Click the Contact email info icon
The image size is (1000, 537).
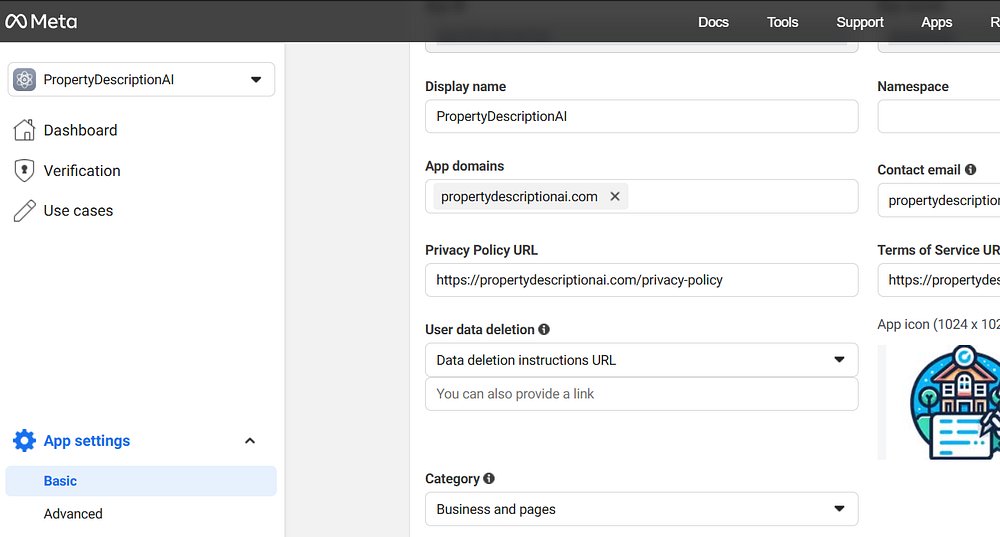[x=971, y=170]
